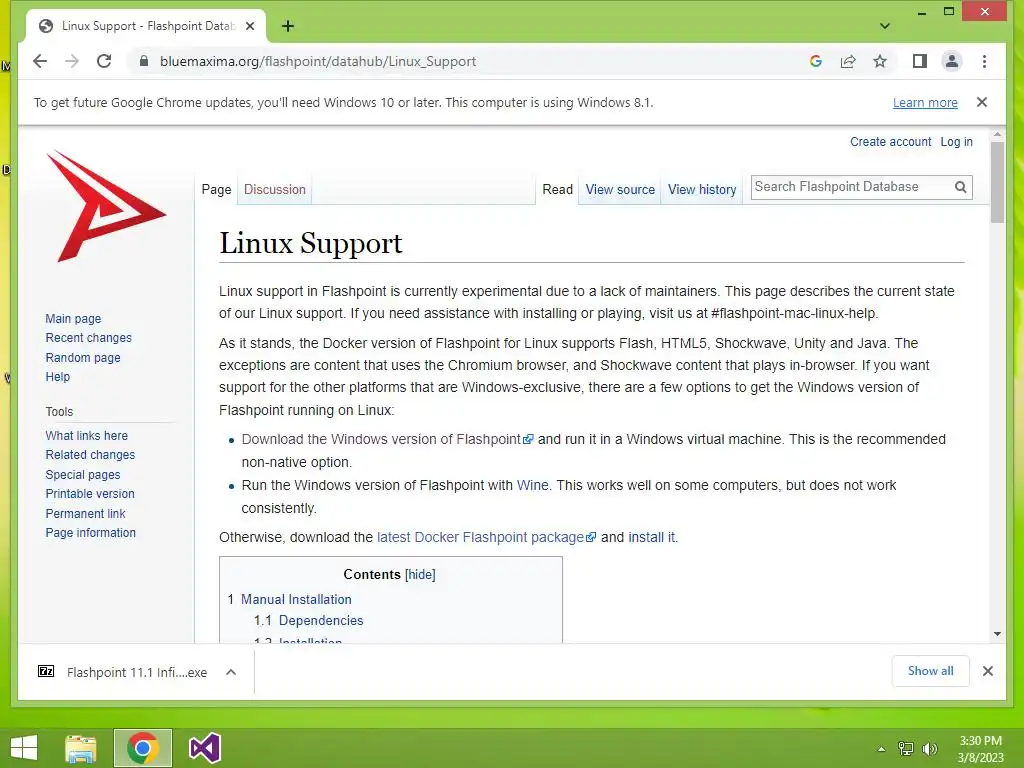Screen dimensions: 1024x768
Task: Open Random page link
Action: pos(83,358)
